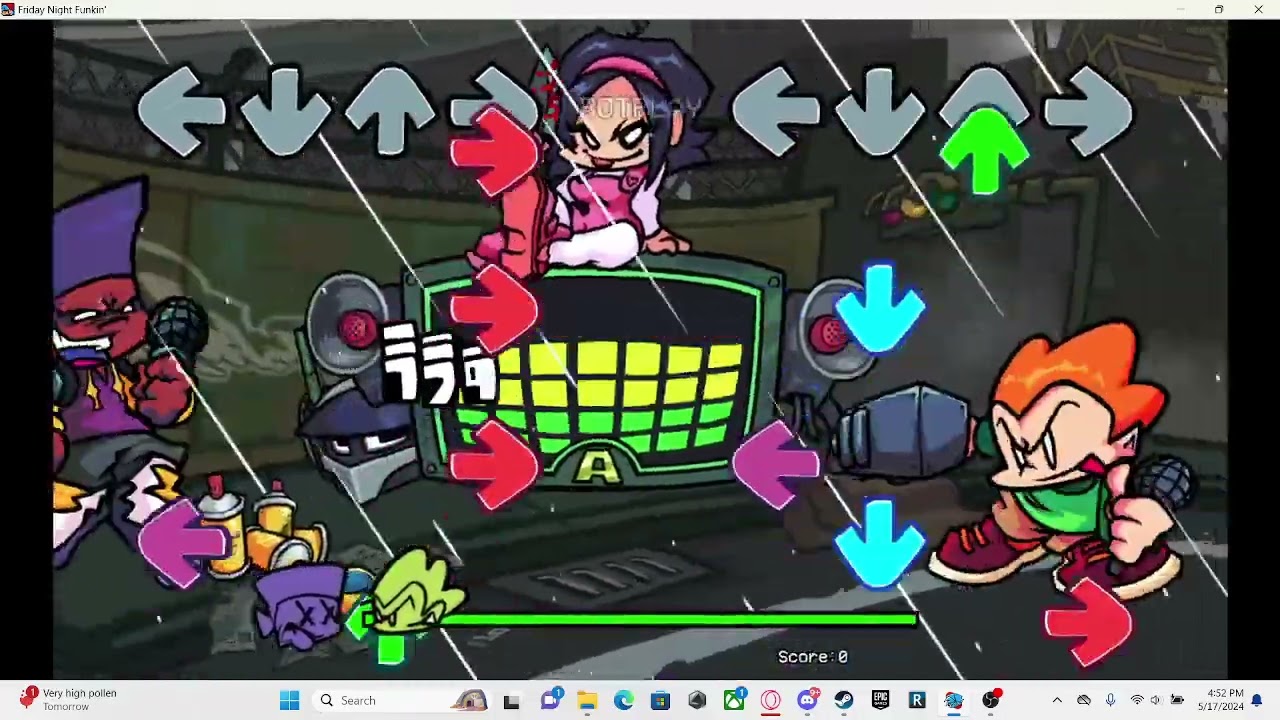1280x720 pixels.
Task: Open Steam from taskbar
Action: [x=844, y=700]
